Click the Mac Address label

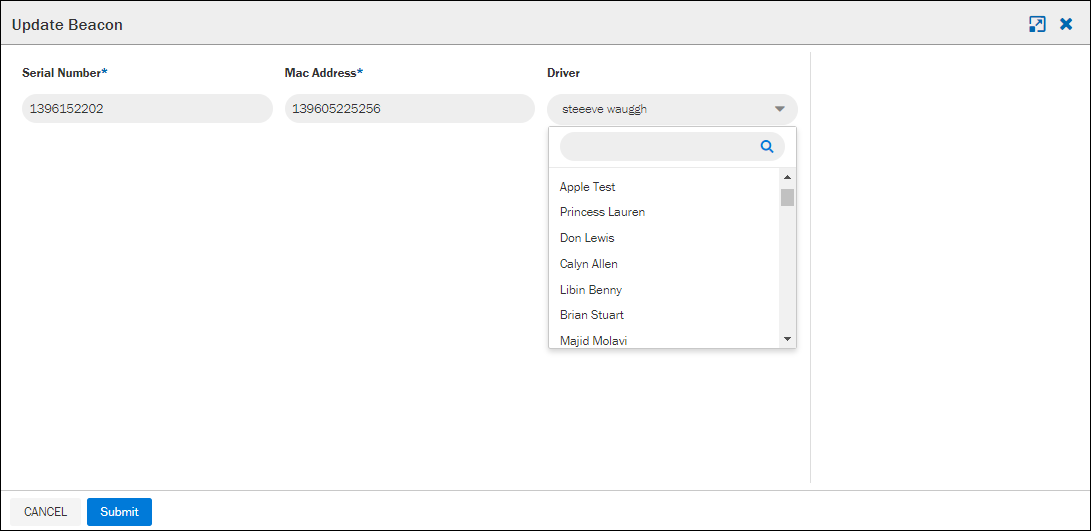324,72
